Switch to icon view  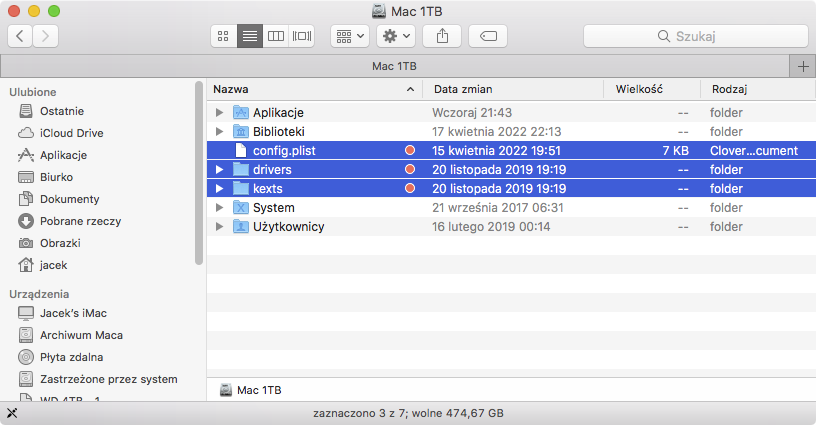pos(223,36)
